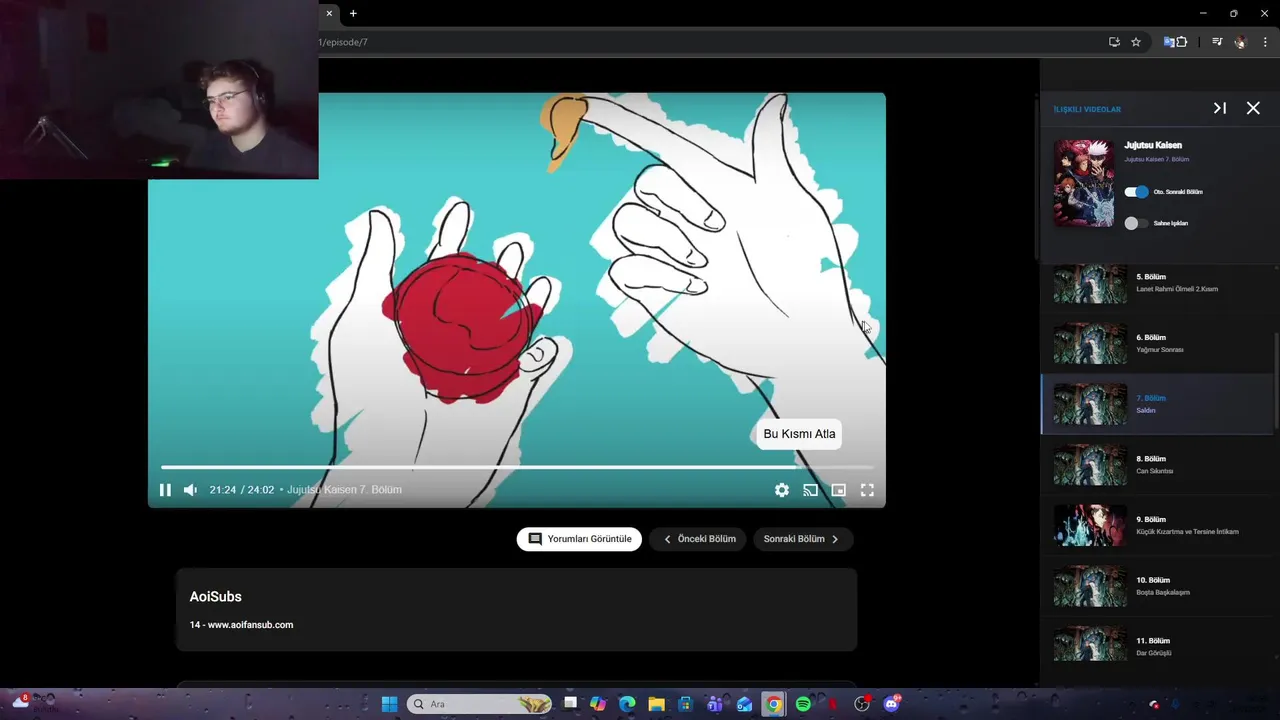Click the episode list scrollbar
The image size is (1280, 720).
click(x=1277, y=382)
